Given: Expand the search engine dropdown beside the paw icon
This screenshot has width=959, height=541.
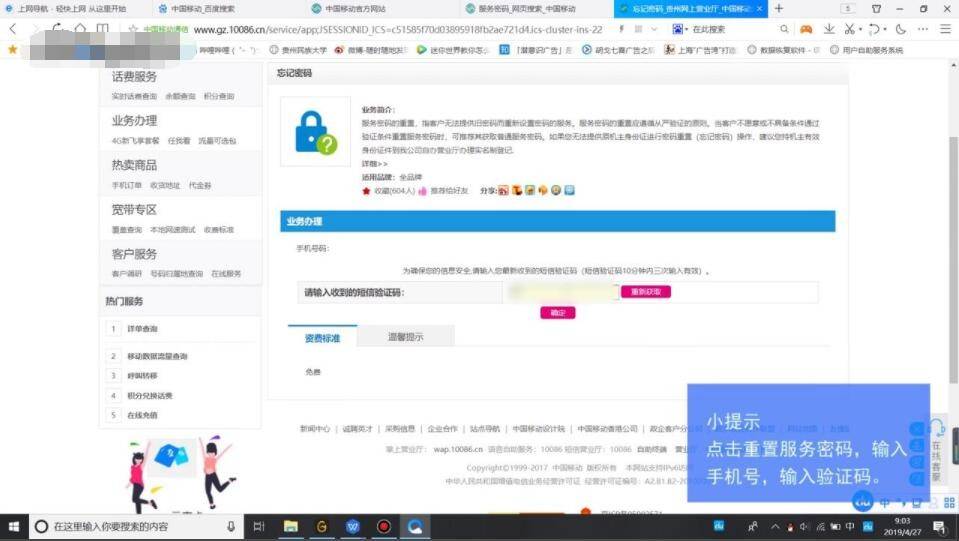Looking at the screenshot, I should pyautogui.click(x=686, y=29).
